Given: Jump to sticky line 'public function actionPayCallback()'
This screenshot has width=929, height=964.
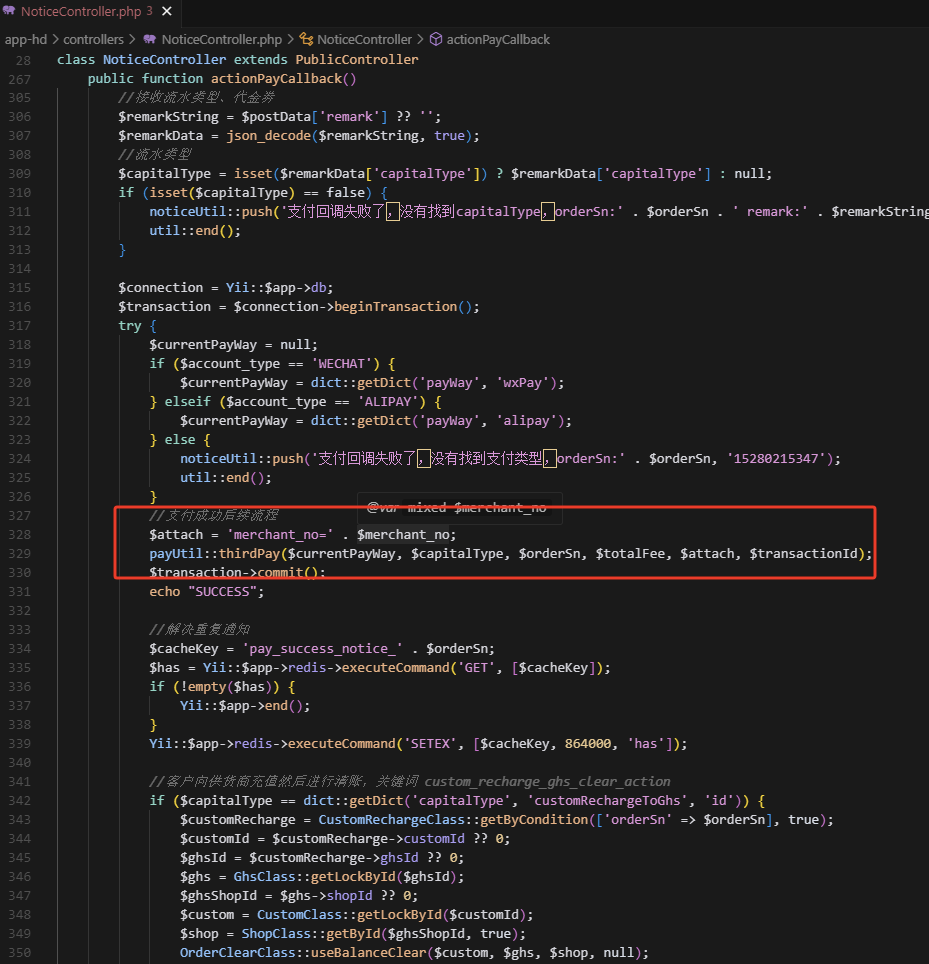Looking at the screenshot, I should pos(222,79).
